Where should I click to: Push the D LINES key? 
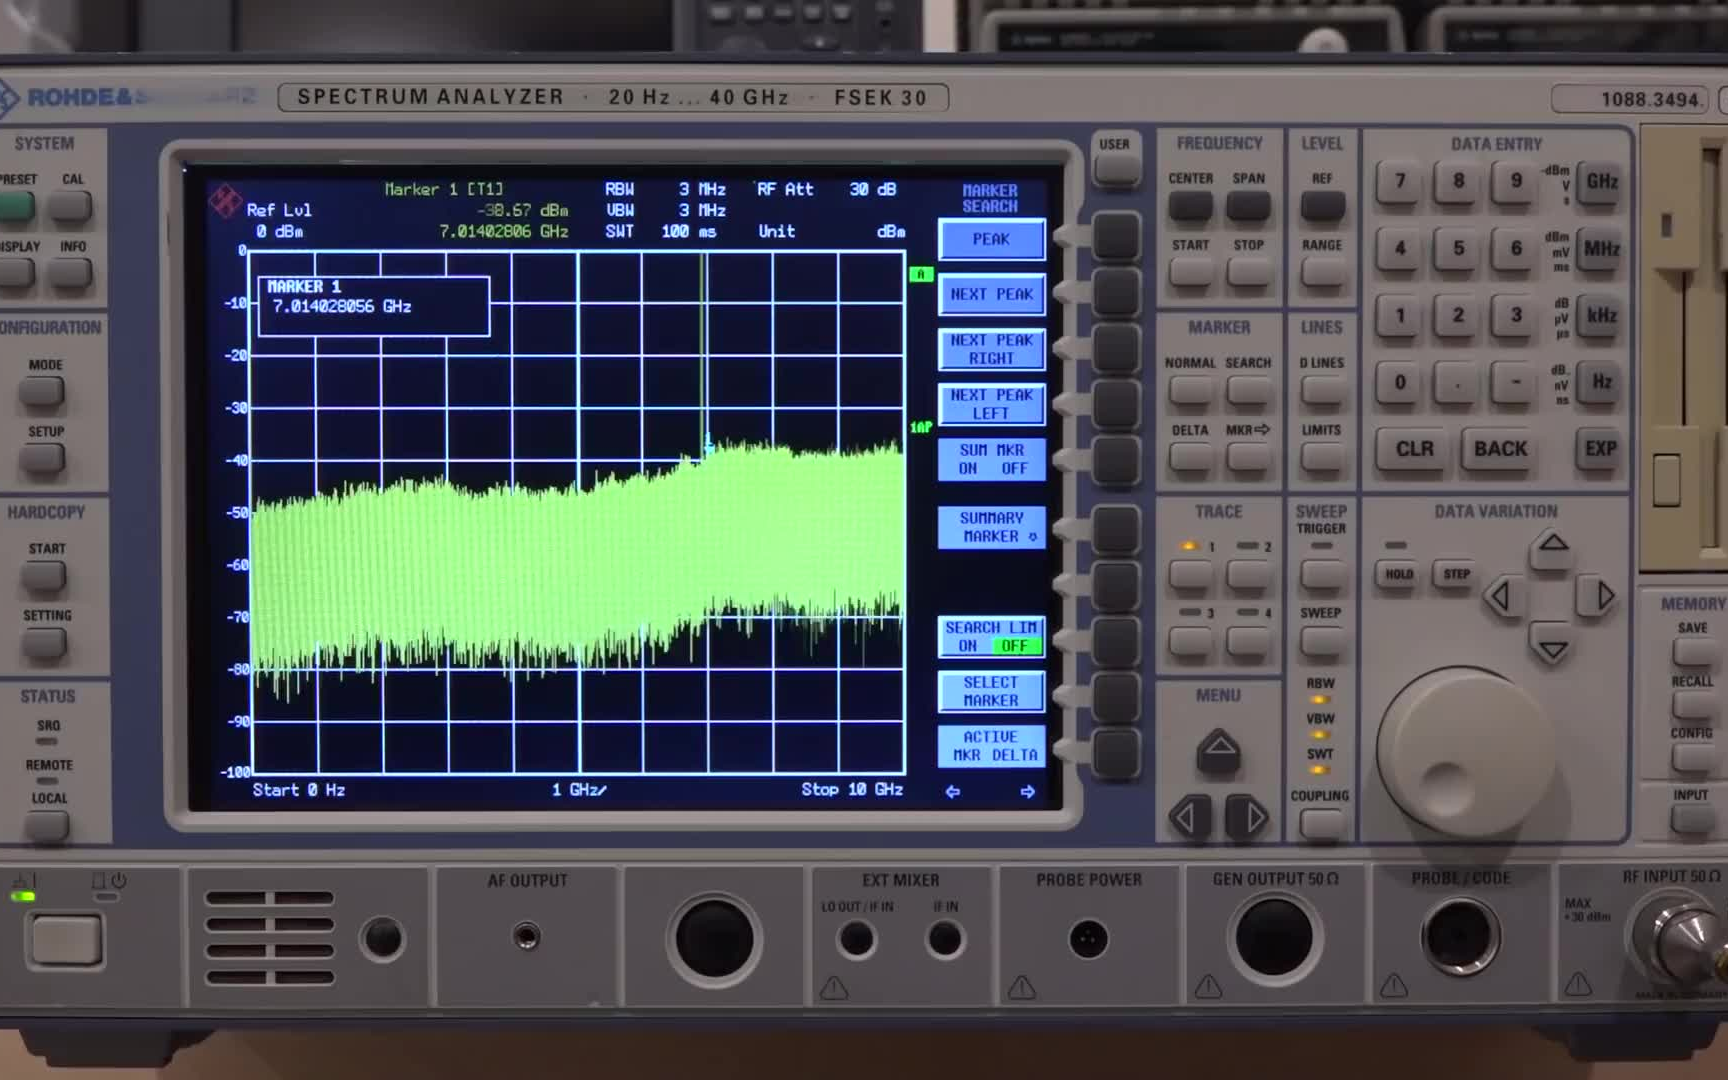pos(1322,391)
